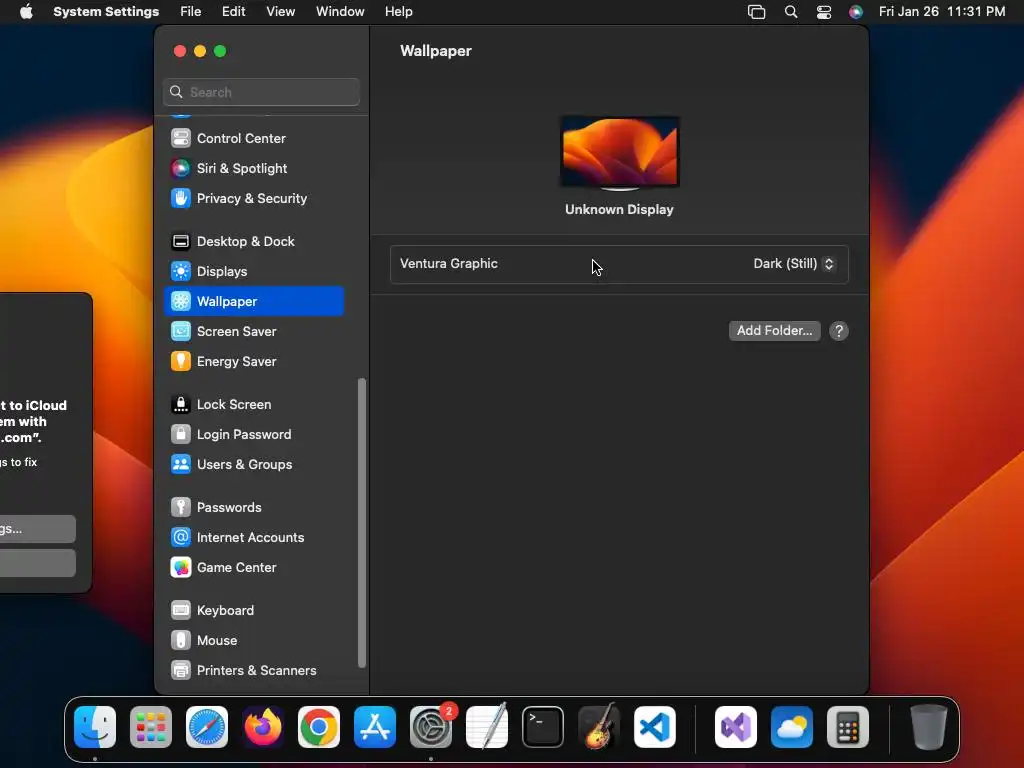Open the Help menu
Viewport: 1024px width, 768px height.
[x=398, y=12]
